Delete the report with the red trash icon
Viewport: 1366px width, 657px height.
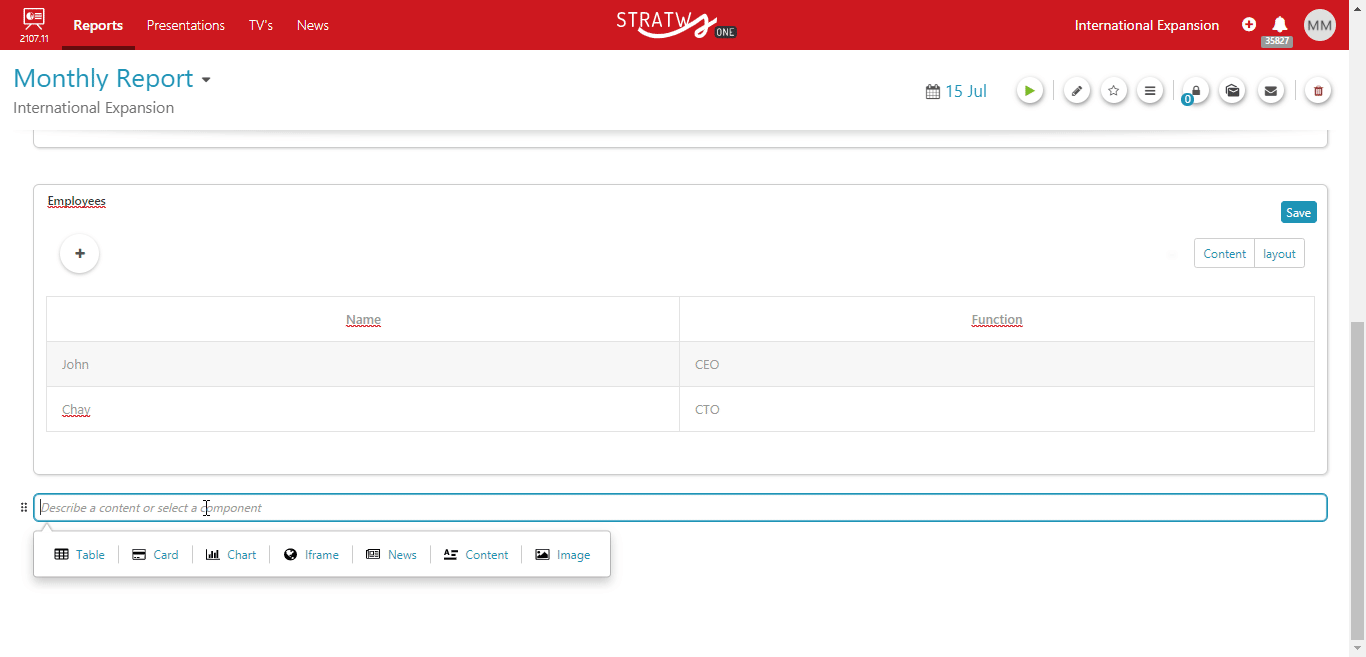tap(1318, 91)
